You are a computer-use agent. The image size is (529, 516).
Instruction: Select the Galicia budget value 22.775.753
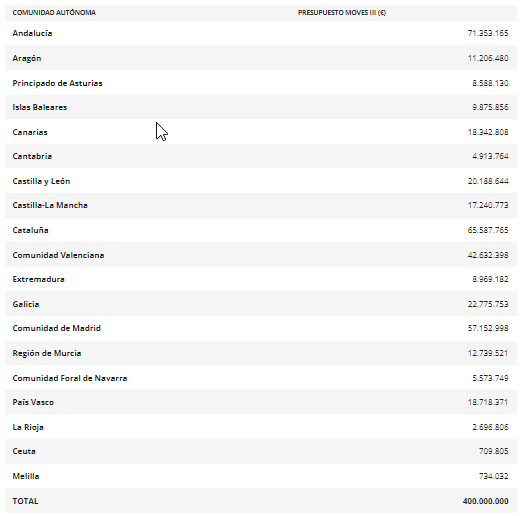pos(488,304)
